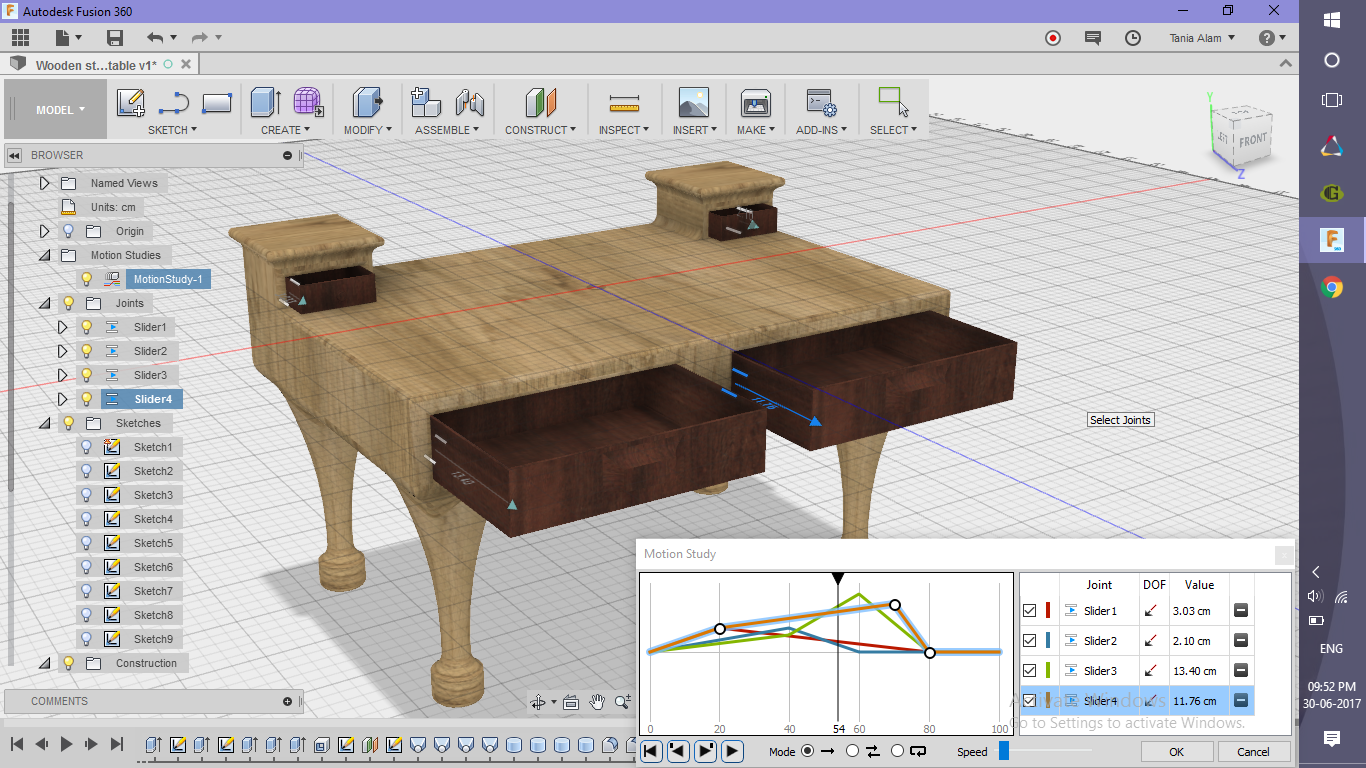This screenshot has height=768, width=1366.
Task: Play the motion study animation
Action: coord(733,751)
